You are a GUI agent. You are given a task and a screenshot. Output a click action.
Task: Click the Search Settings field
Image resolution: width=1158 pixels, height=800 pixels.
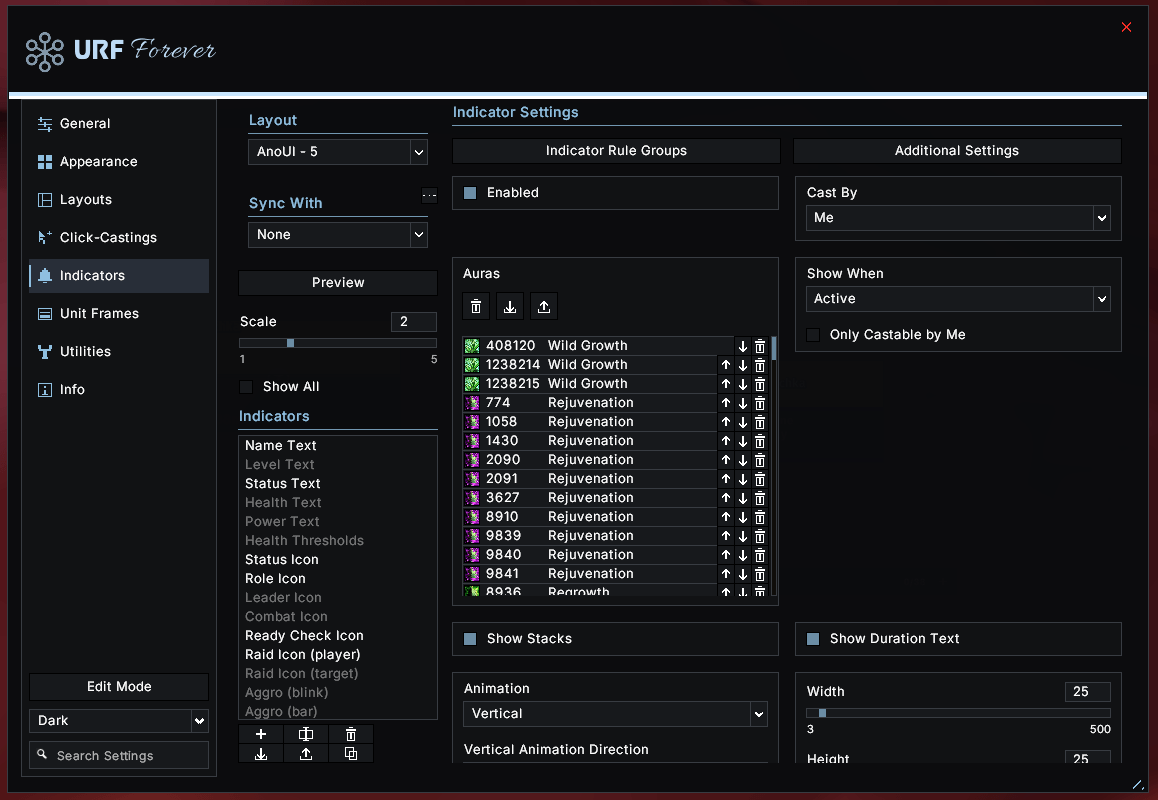pyautogui.click(x=119, y=756)
